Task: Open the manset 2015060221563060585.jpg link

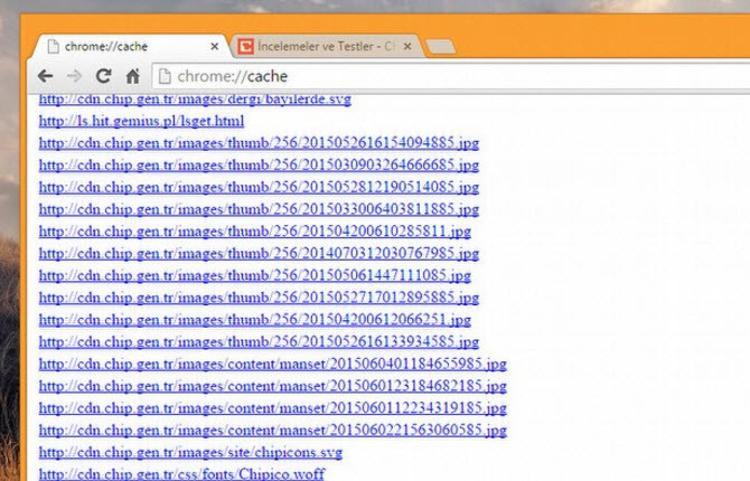Action: point(273,430)
